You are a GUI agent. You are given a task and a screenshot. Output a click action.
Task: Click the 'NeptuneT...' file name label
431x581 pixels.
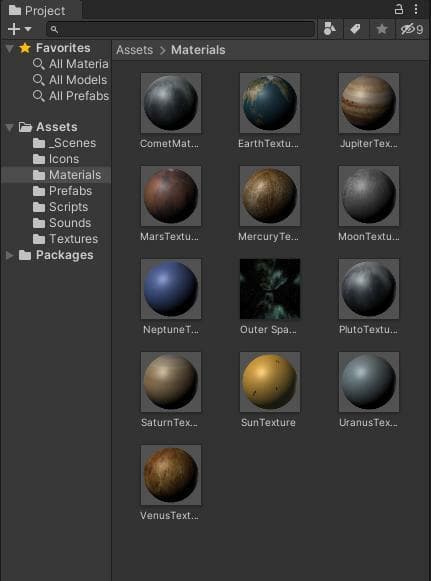tap(171, 329)
